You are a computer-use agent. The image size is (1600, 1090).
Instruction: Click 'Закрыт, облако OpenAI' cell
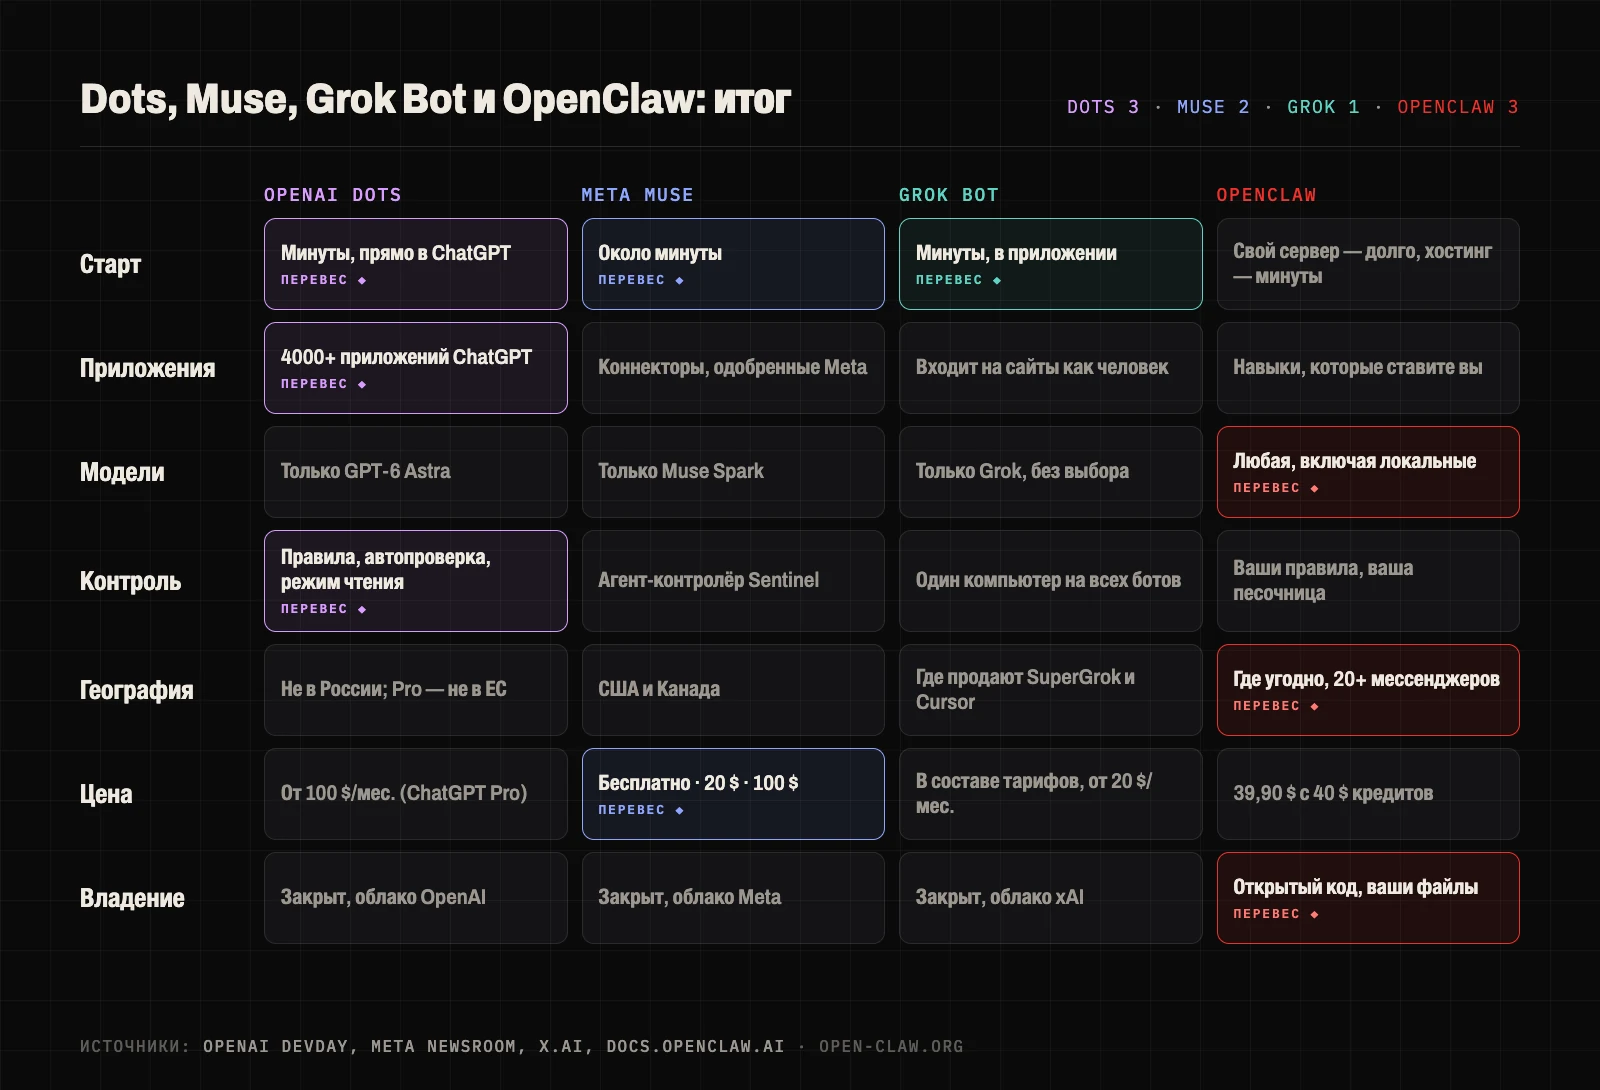click(x=415, y=898)
